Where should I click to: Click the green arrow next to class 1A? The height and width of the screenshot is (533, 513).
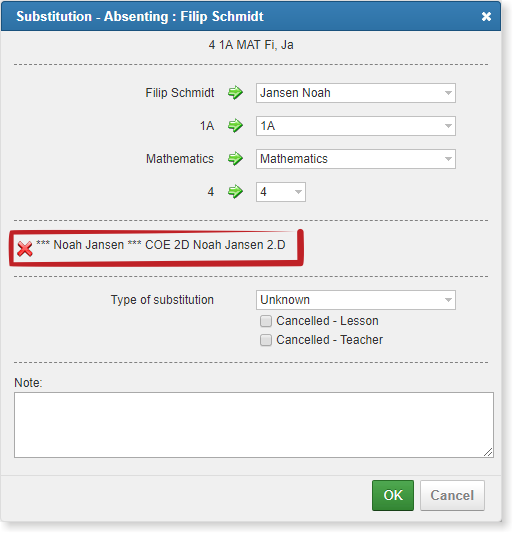pos(235,125)
